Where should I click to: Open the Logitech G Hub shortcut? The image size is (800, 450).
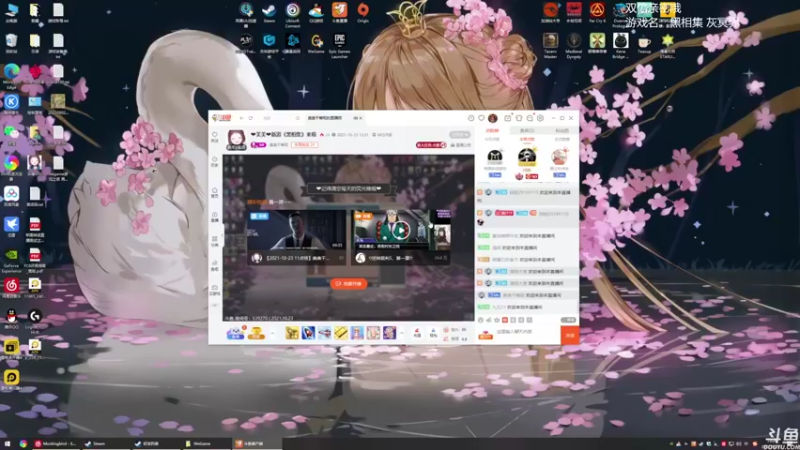(35, 320)
